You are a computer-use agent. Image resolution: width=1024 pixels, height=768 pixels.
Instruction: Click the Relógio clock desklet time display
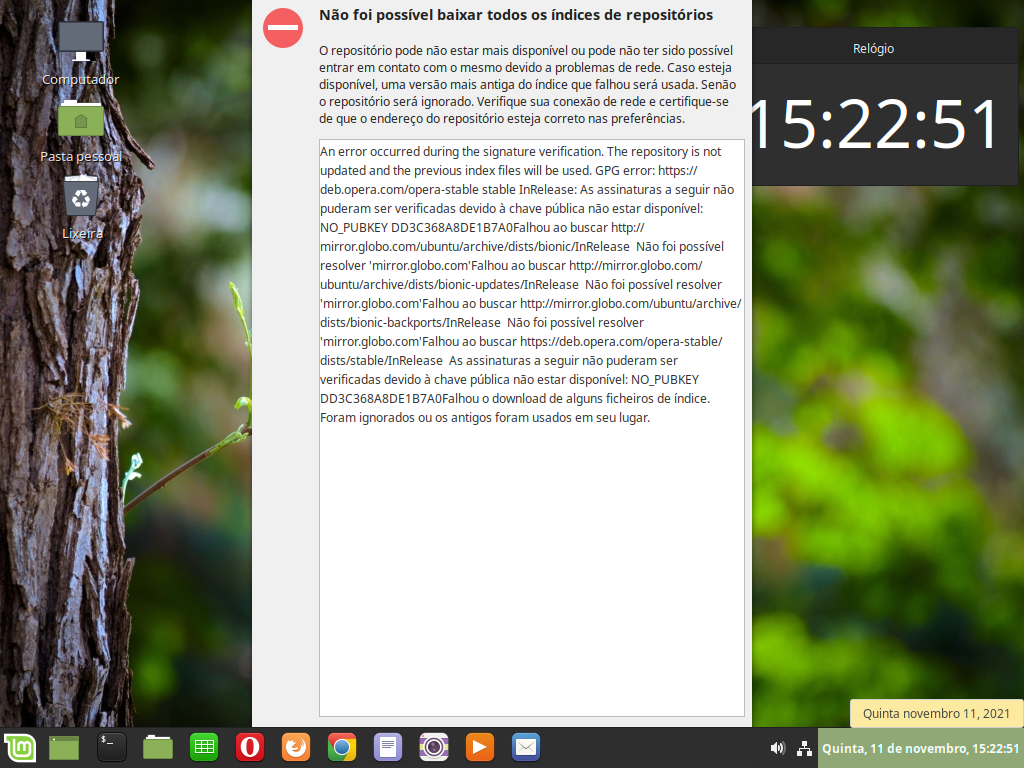874,125
